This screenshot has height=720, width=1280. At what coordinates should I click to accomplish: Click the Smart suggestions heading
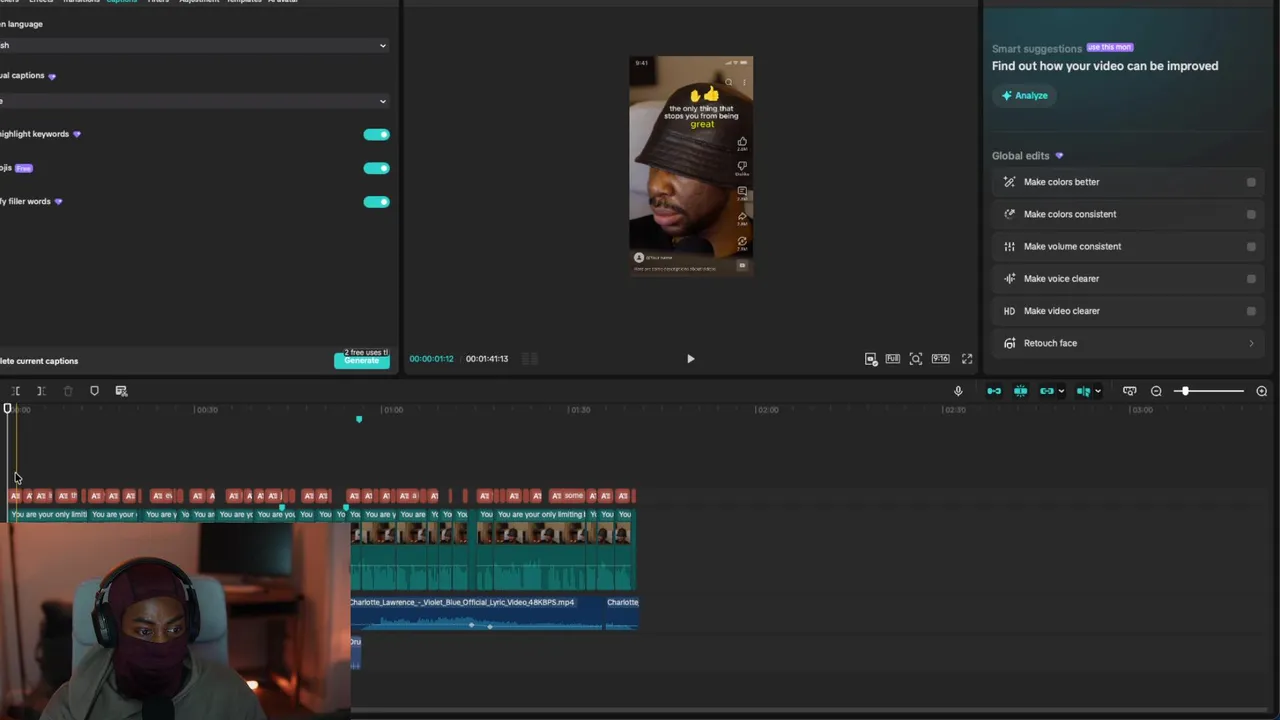pos(1037,49)
